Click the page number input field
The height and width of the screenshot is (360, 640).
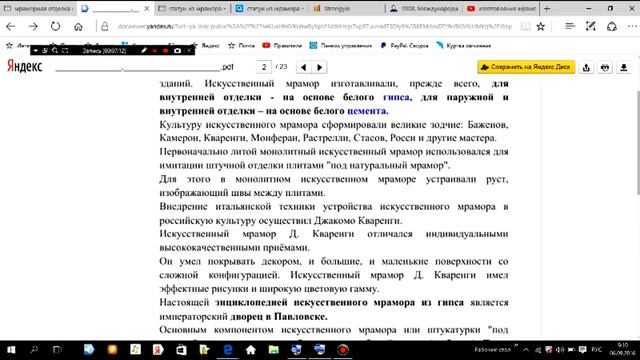264,67
